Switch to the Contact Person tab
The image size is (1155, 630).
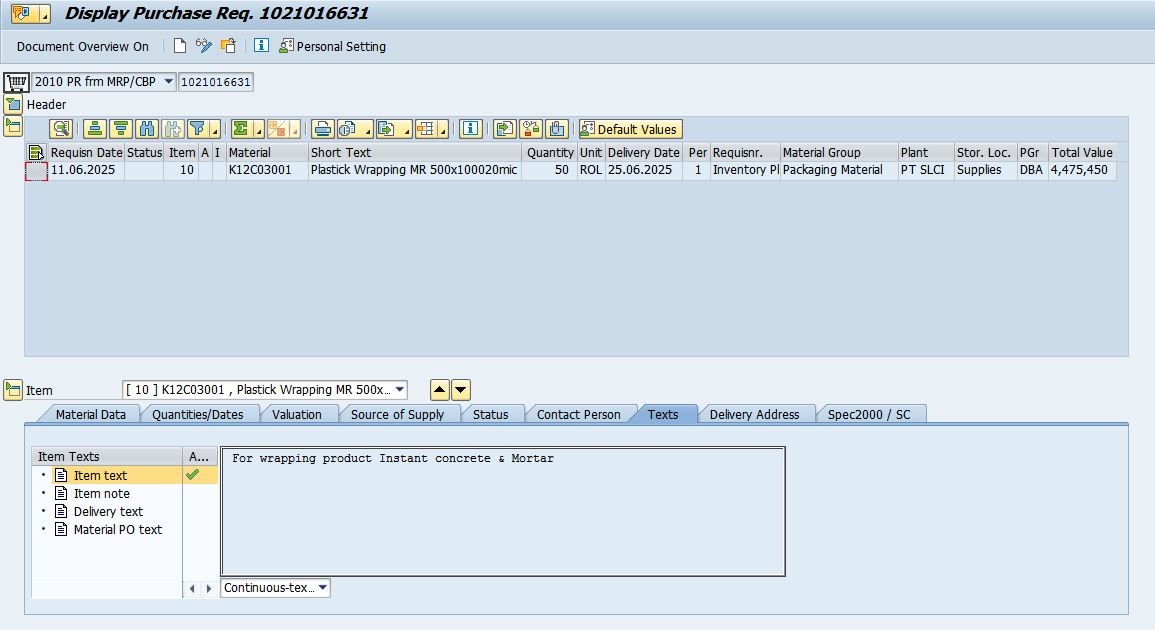coord(579,414)
